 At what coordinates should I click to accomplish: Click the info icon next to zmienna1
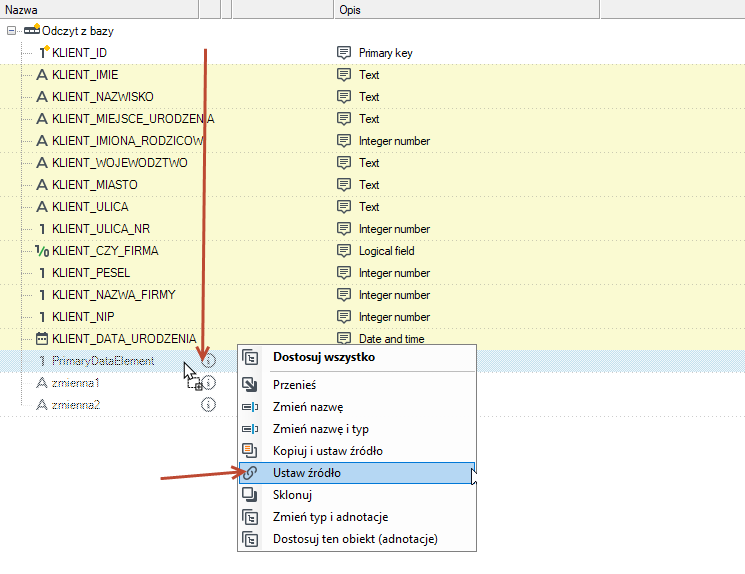click(209, 383)
